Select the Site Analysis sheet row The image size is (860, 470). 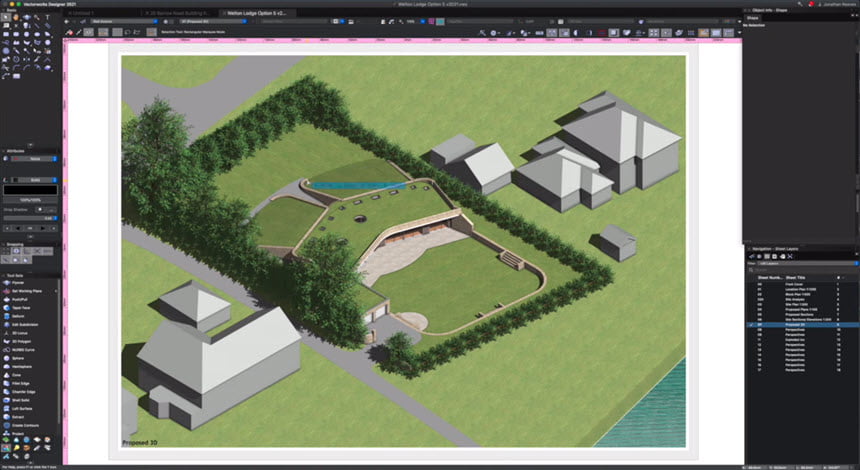point(802,299)
